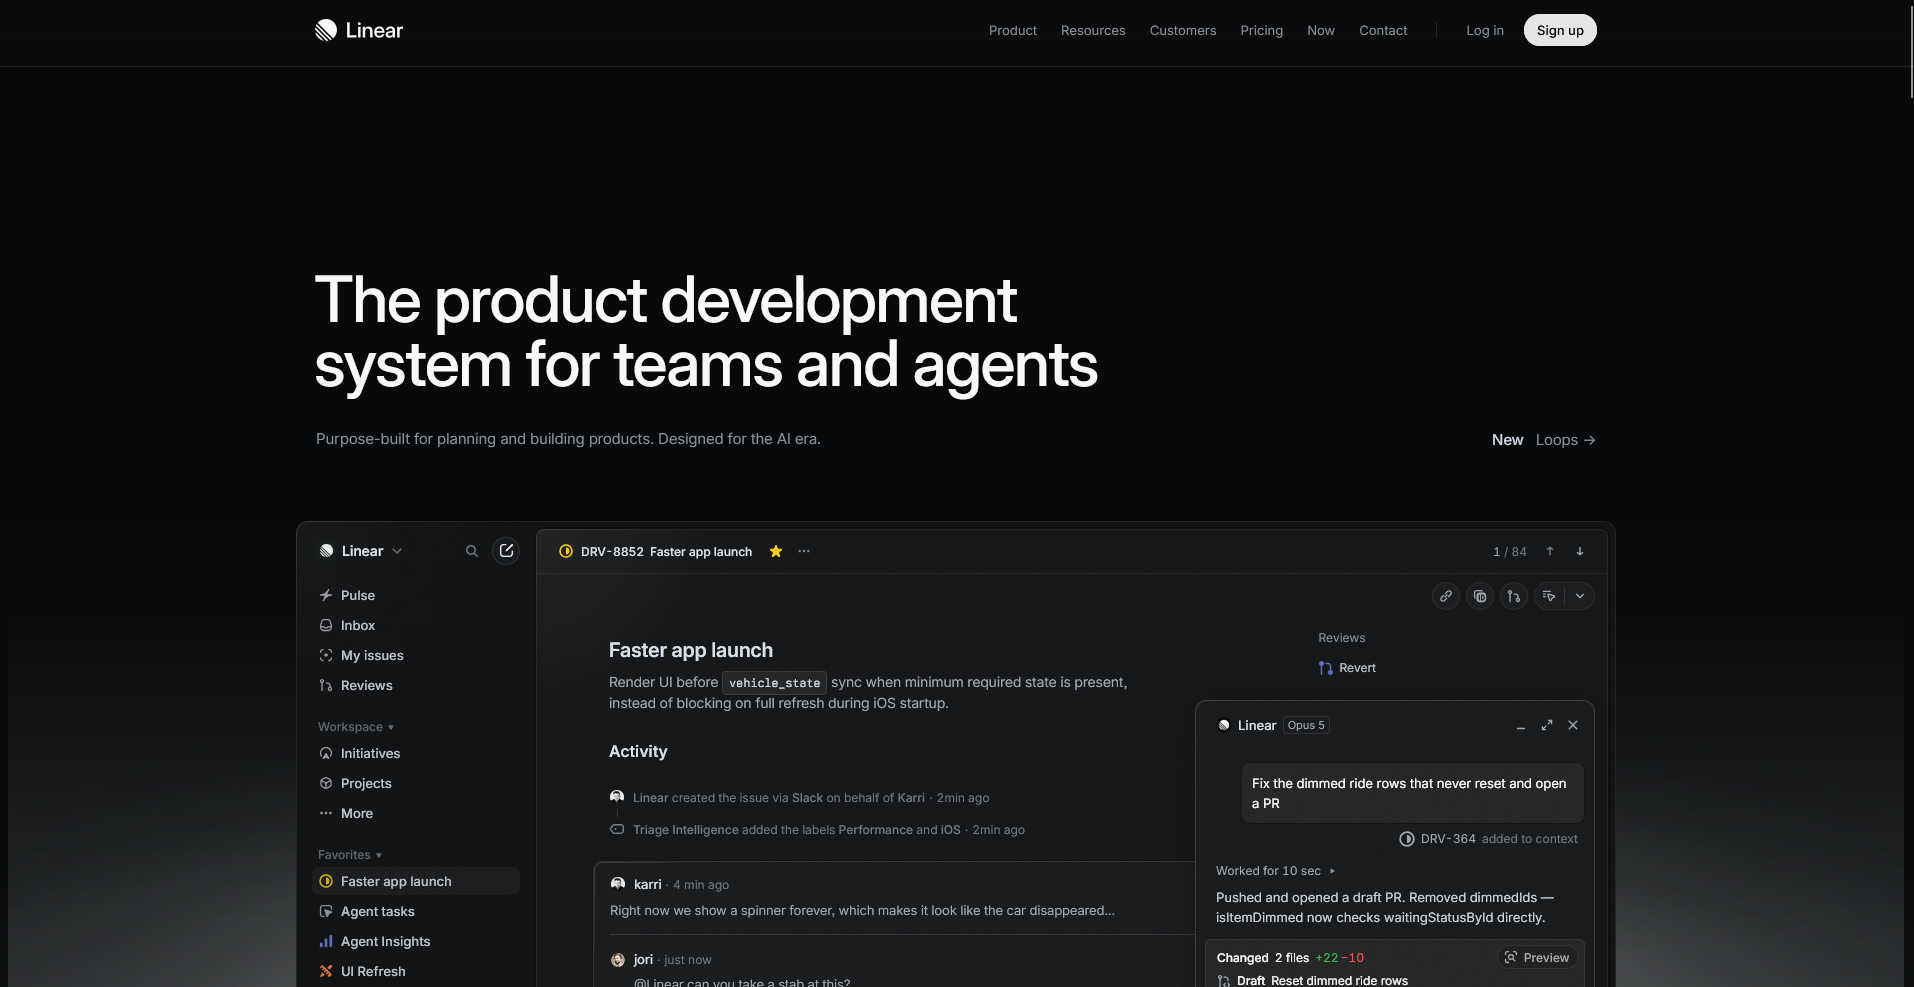Minimize the Linear agent chat panel

[x=1521, y=726]
